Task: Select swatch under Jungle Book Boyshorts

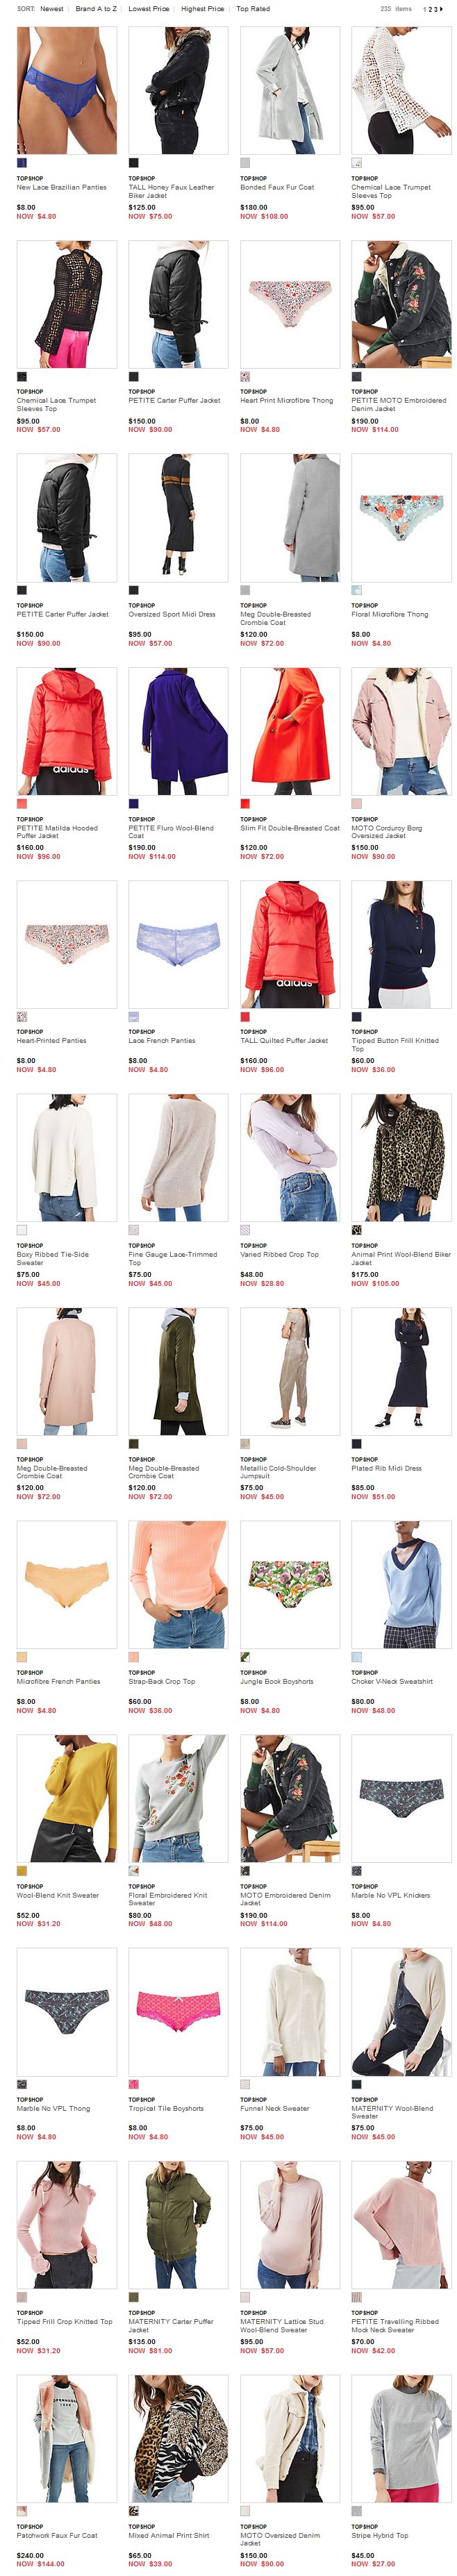Action: coord(245,1657)
